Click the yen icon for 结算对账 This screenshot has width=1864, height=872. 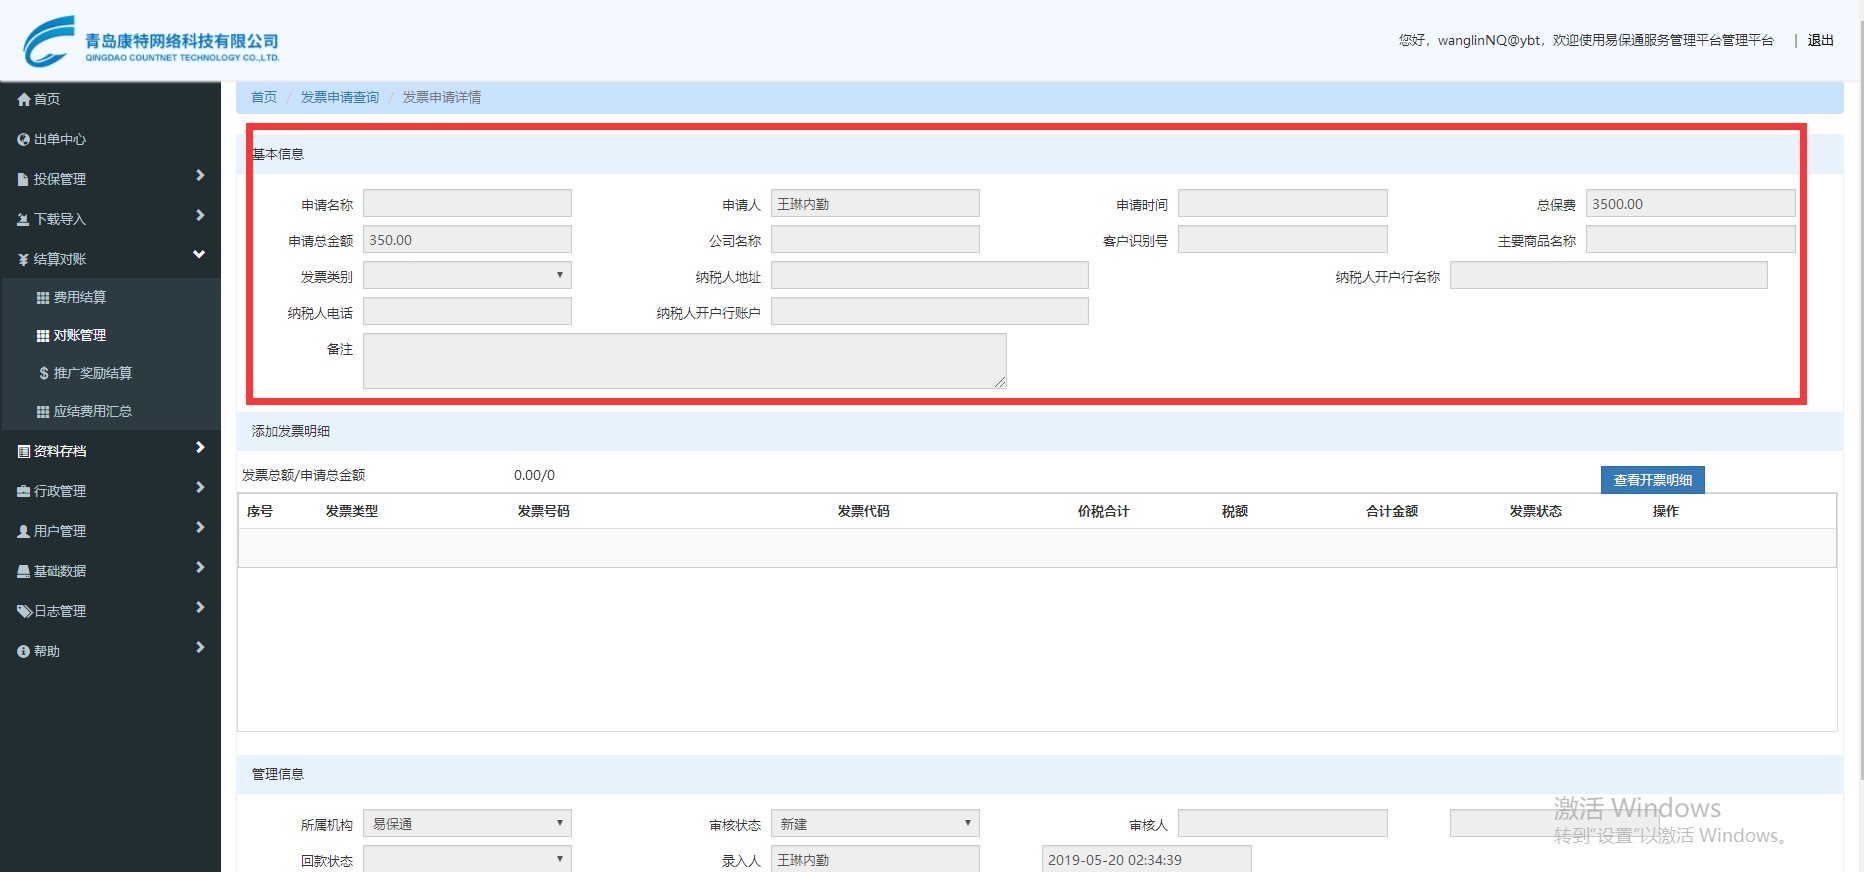pyautogui.click(x=23, y=259)
